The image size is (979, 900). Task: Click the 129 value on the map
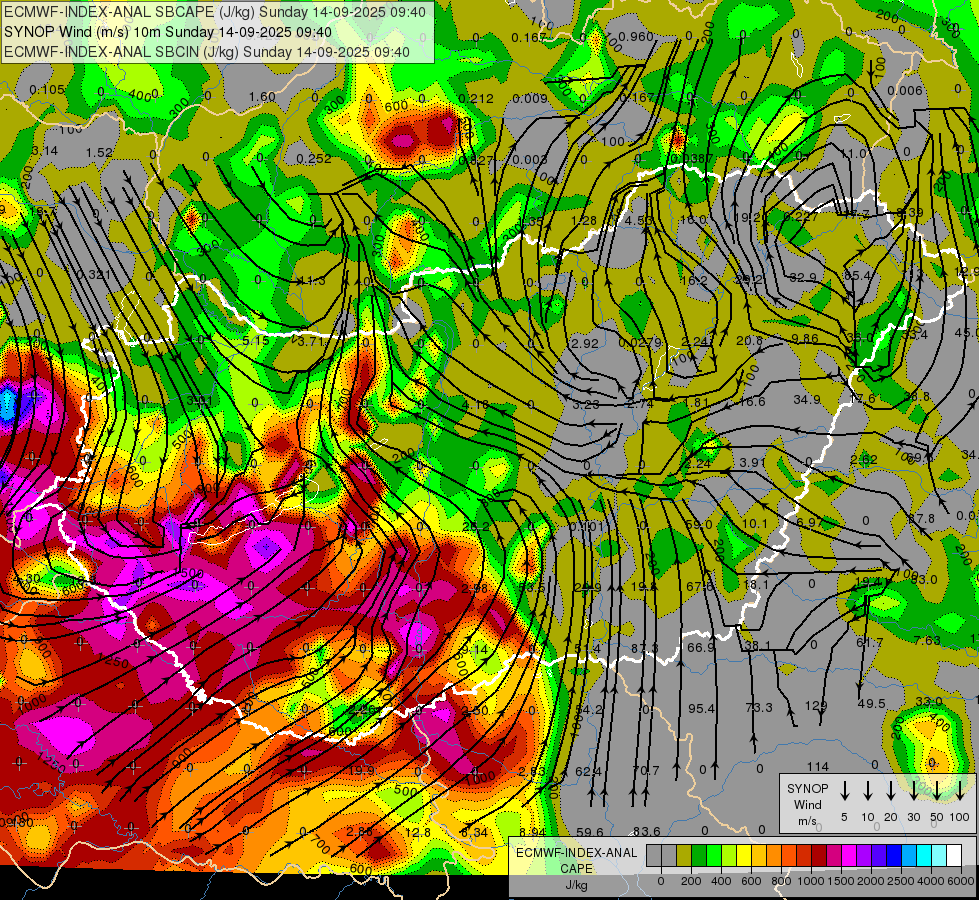pos(816,706)
